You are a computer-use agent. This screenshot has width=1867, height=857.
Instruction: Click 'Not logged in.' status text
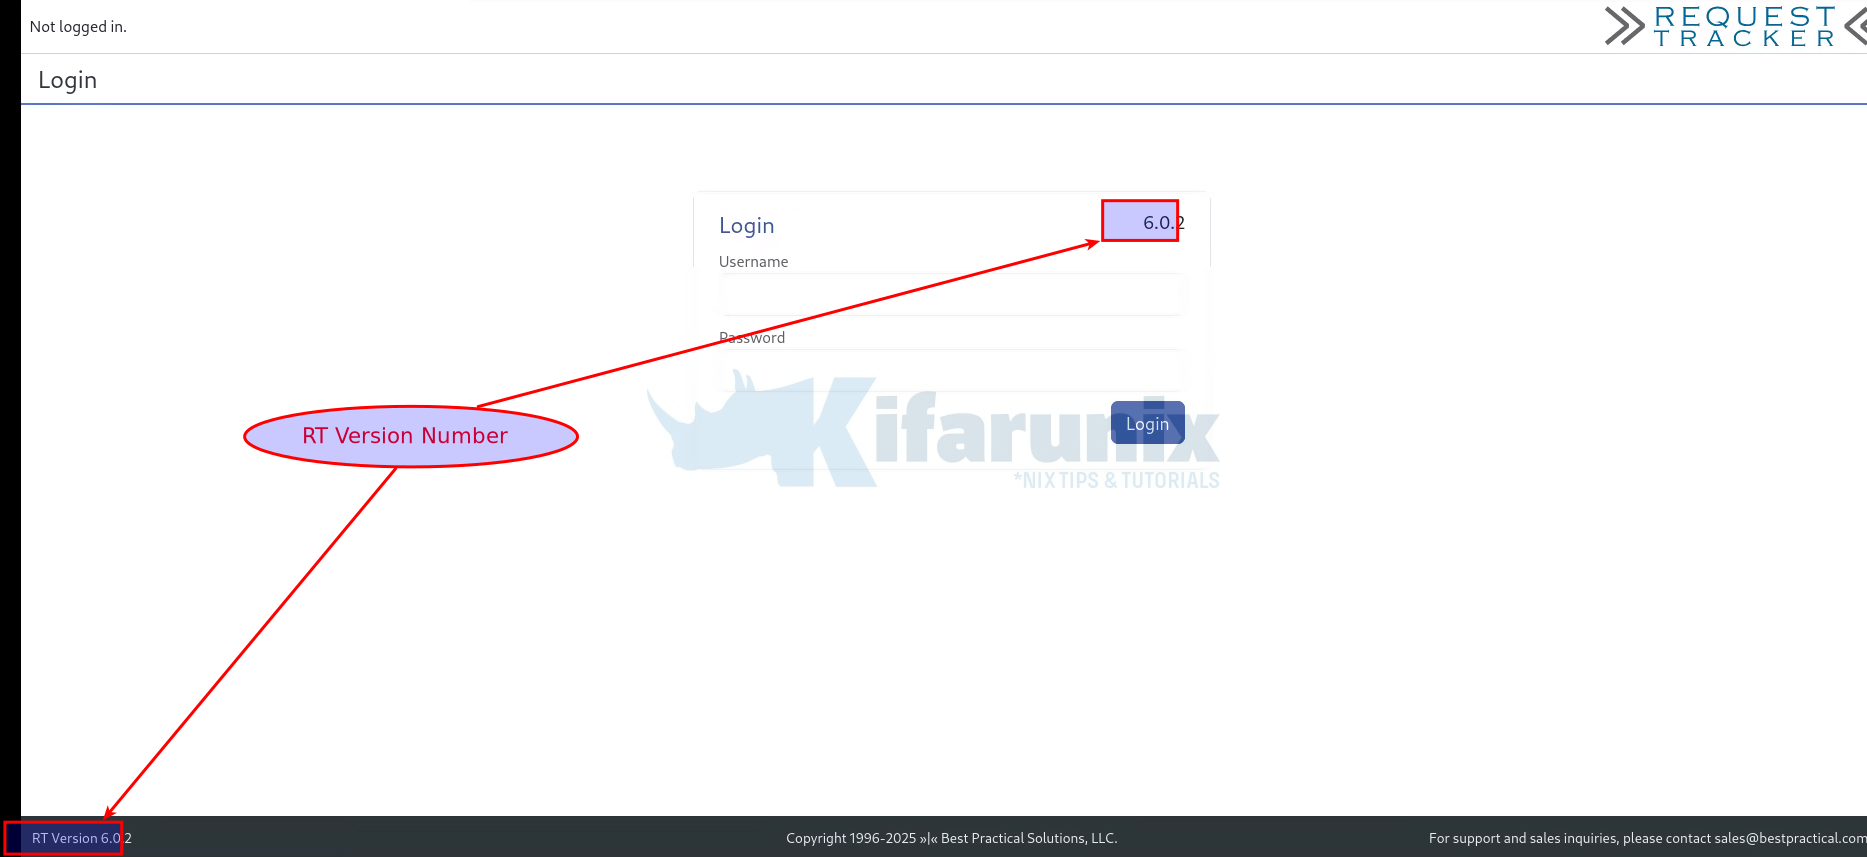pos(78,27)
